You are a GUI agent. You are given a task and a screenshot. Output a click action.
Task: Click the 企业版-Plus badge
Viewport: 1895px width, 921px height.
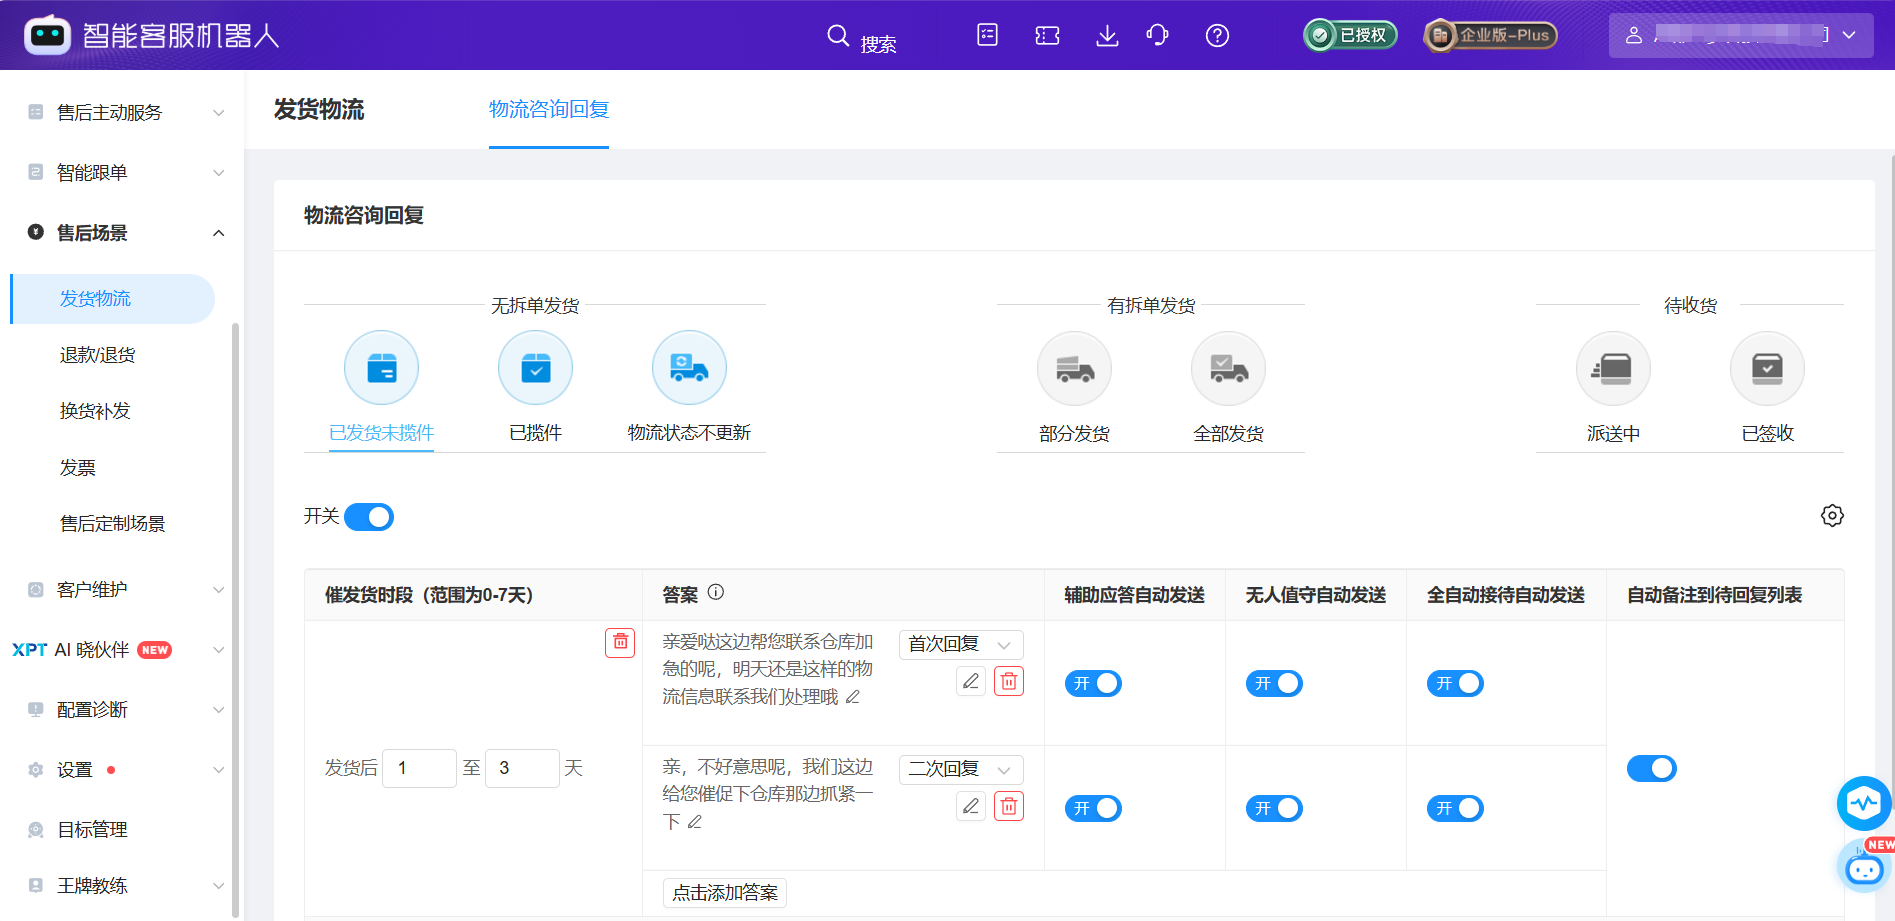click(x=1491, y=35)
